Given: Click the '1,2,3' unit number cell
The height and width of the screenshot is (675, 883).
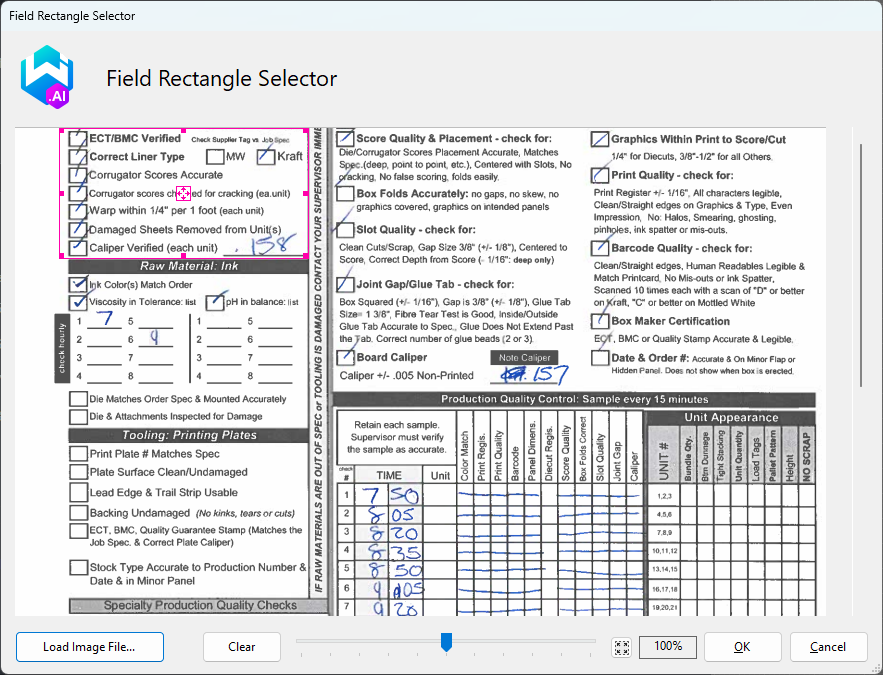Looking at the screenshot, I should [665, 496].
